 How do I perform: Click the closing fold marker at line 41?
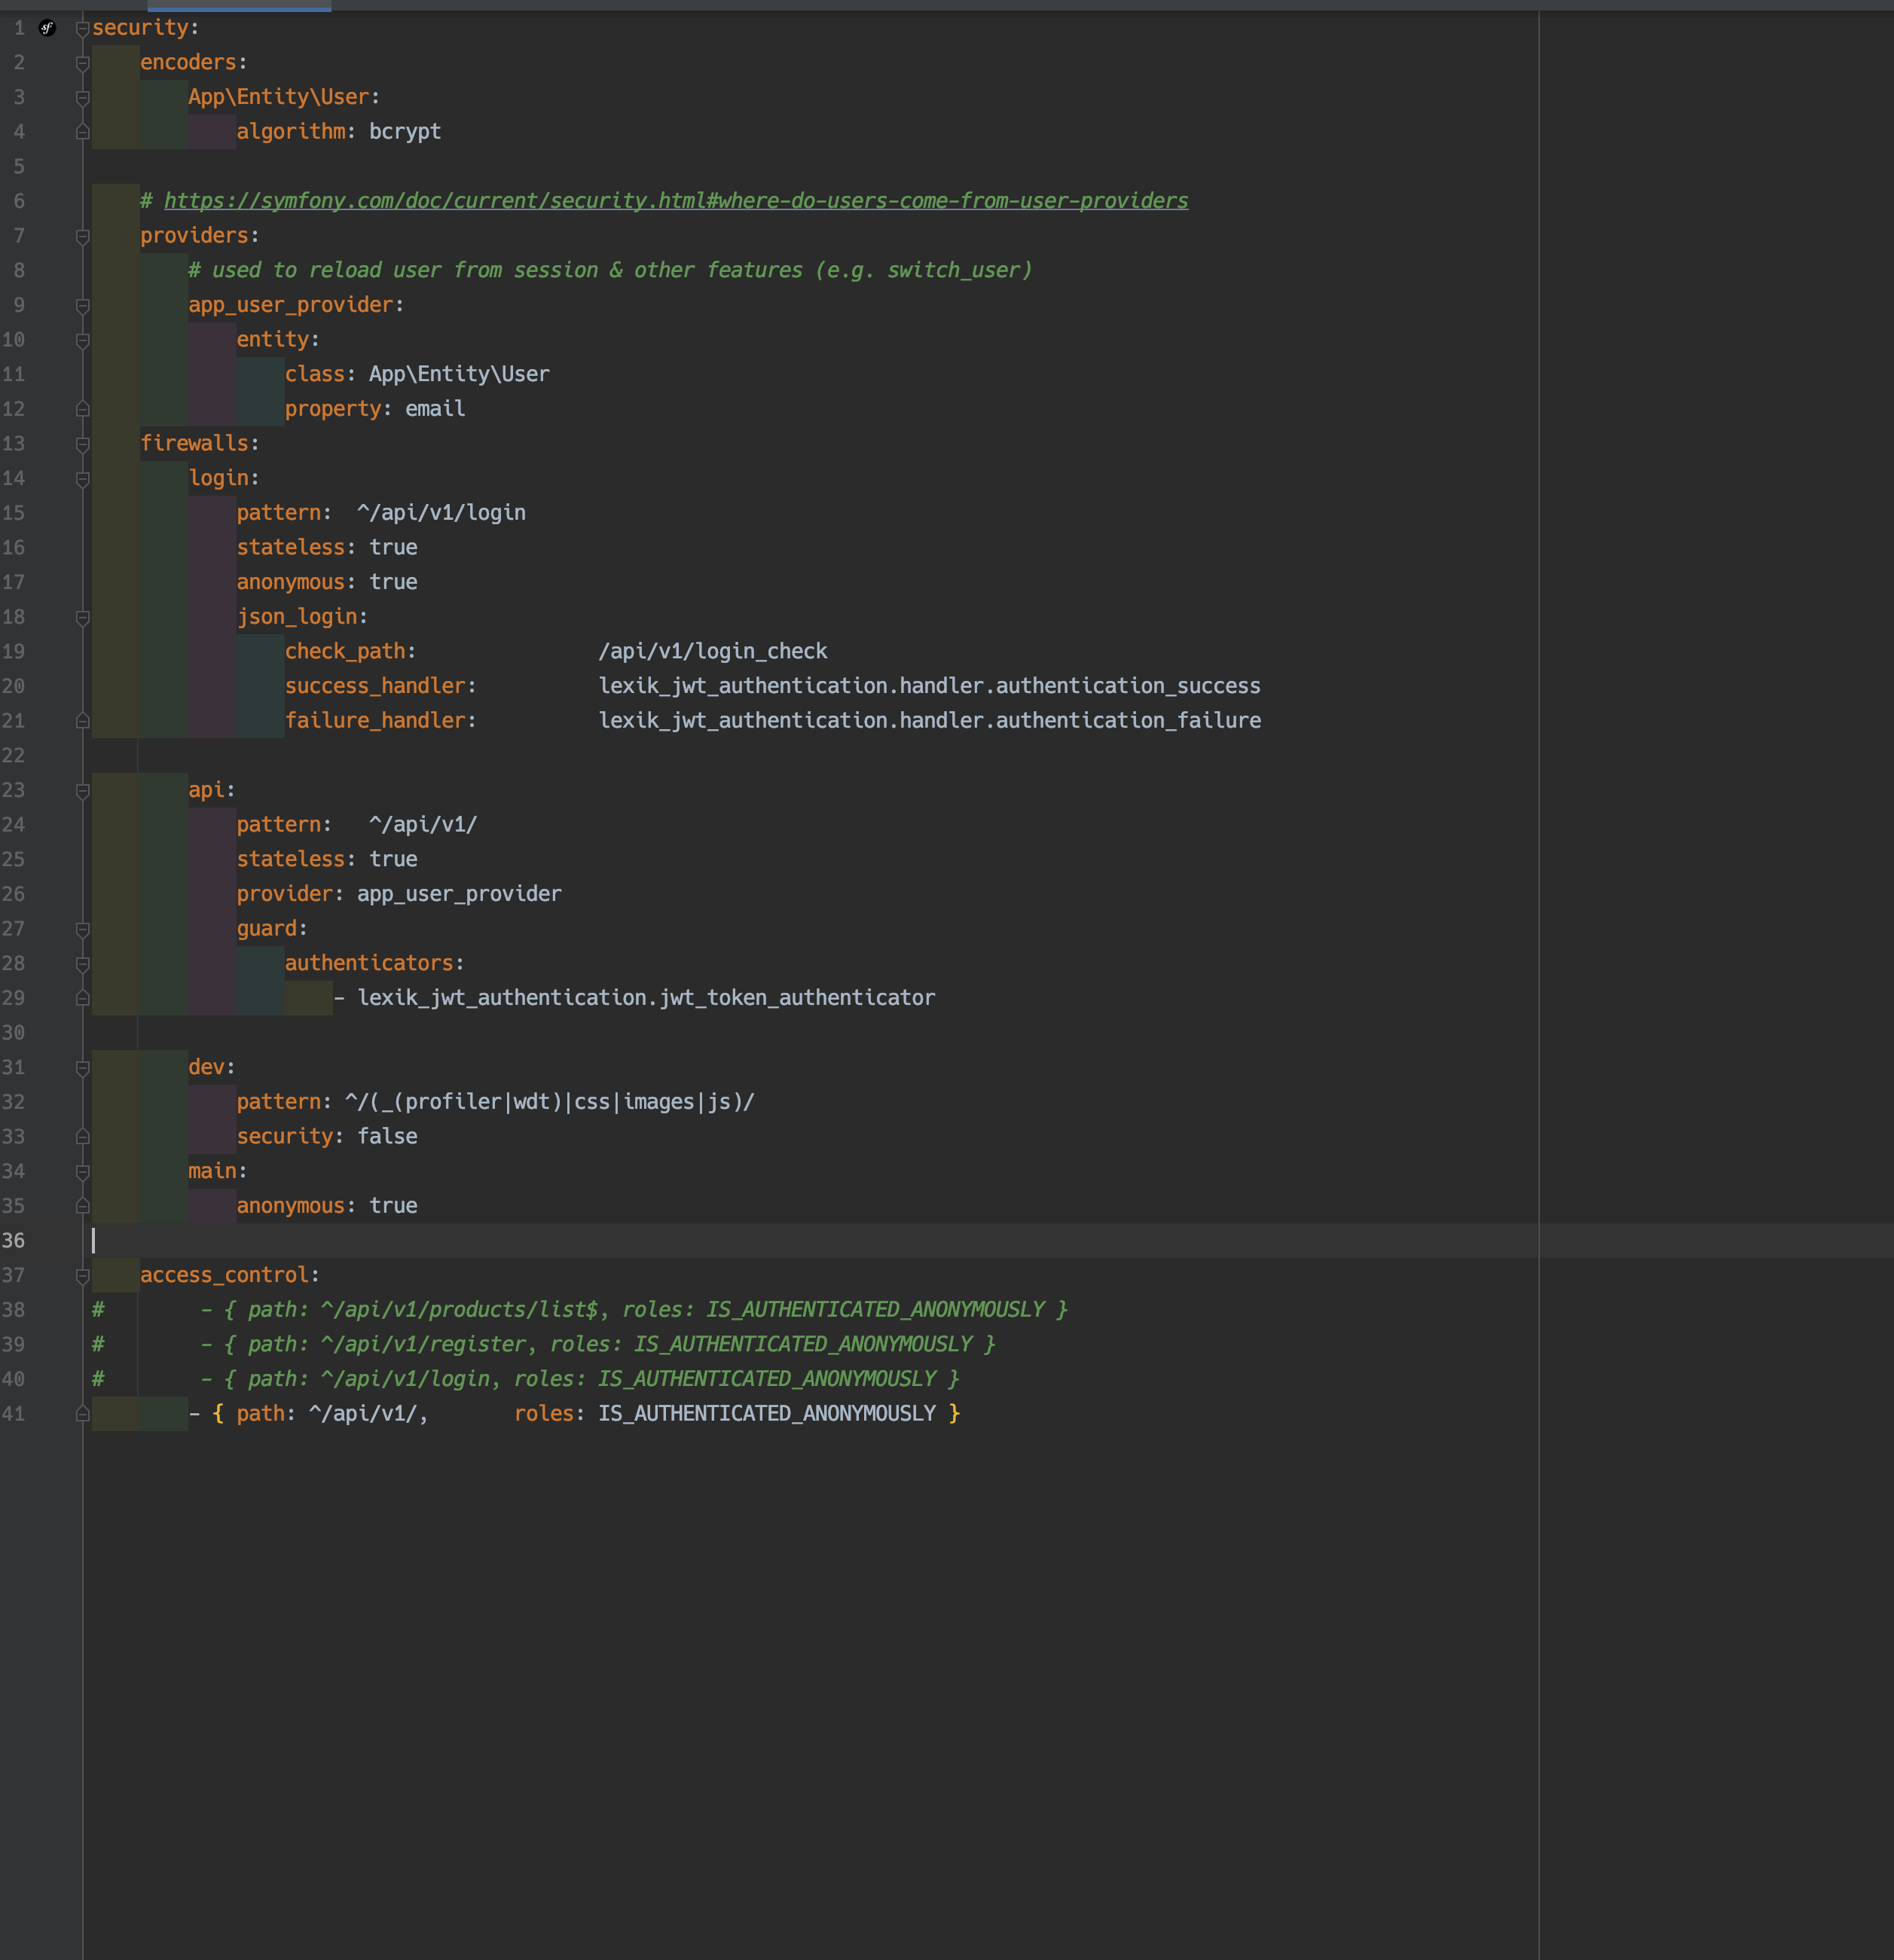click(x=83, y=1414)
